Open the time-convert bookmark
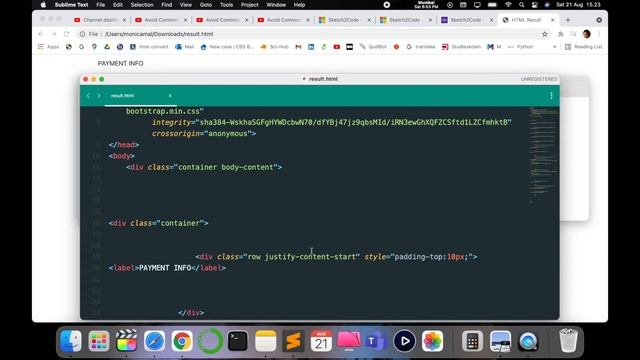The height and width of the screenshot is (360, 640). click(149, 47)
